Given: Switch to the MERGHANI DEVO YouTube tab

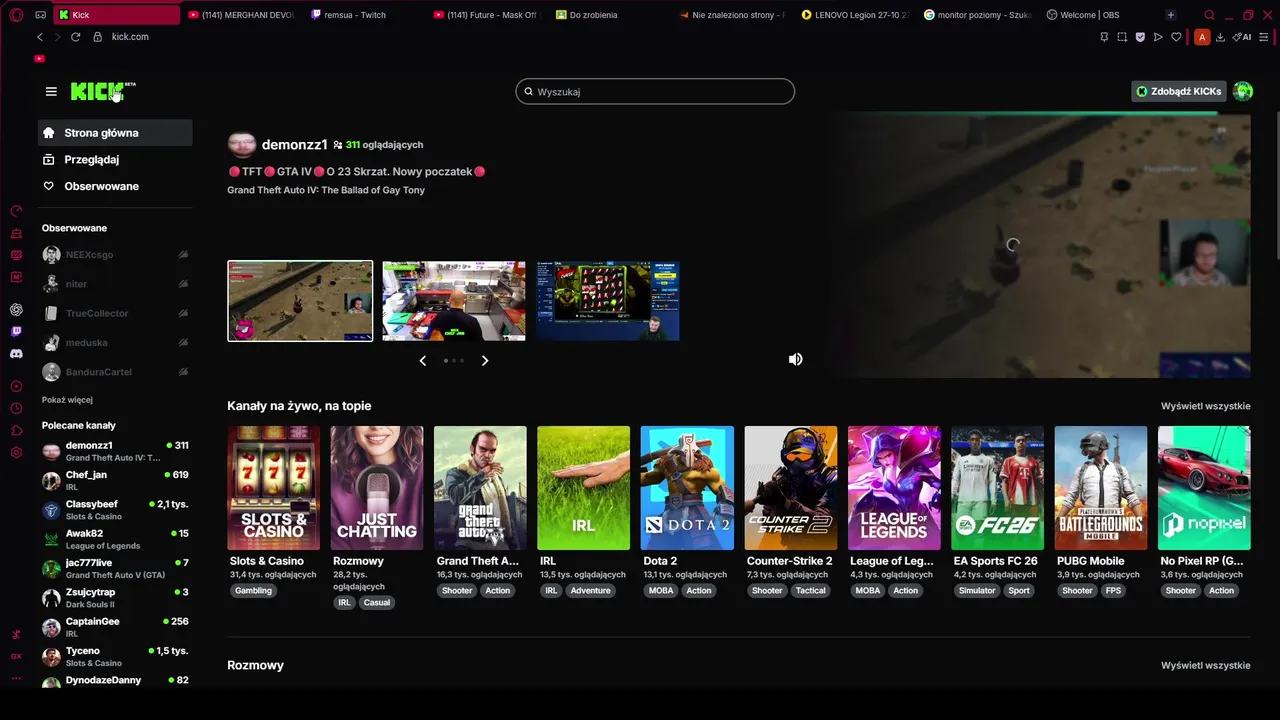Looking at the screenshot, I should point(240,15).
